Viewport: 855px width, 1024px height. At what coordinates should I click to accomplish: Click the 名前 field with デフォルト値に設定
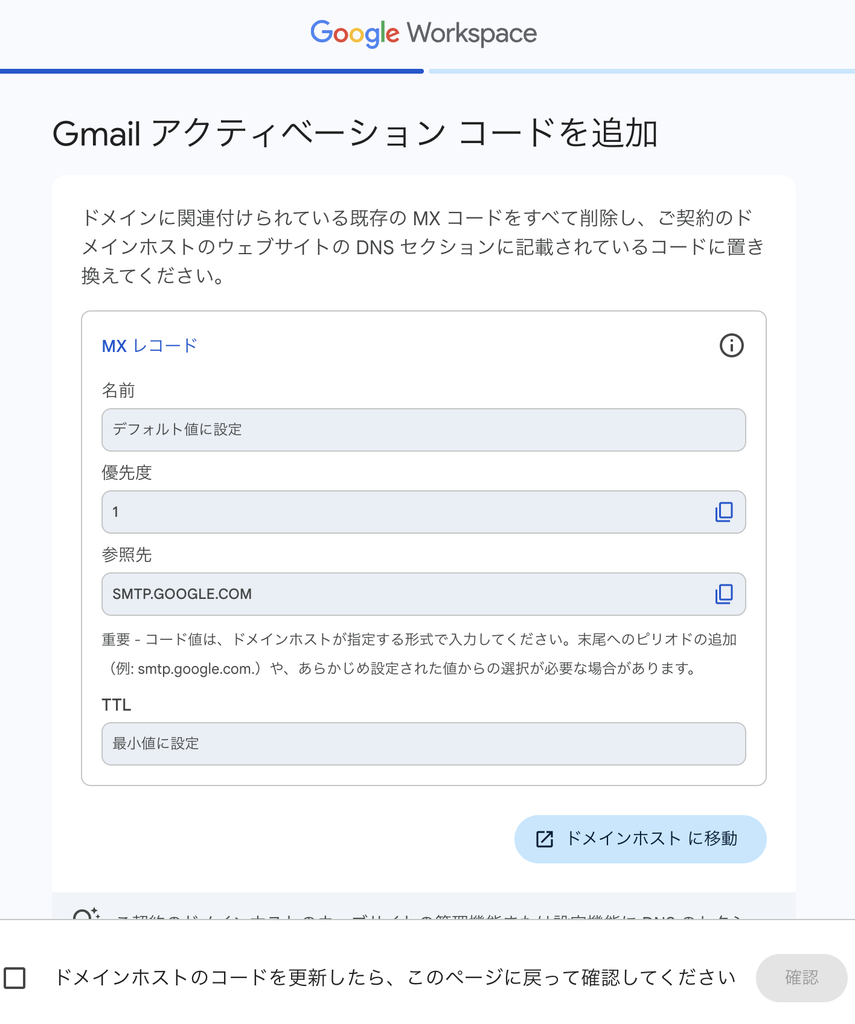click(423, 430)
